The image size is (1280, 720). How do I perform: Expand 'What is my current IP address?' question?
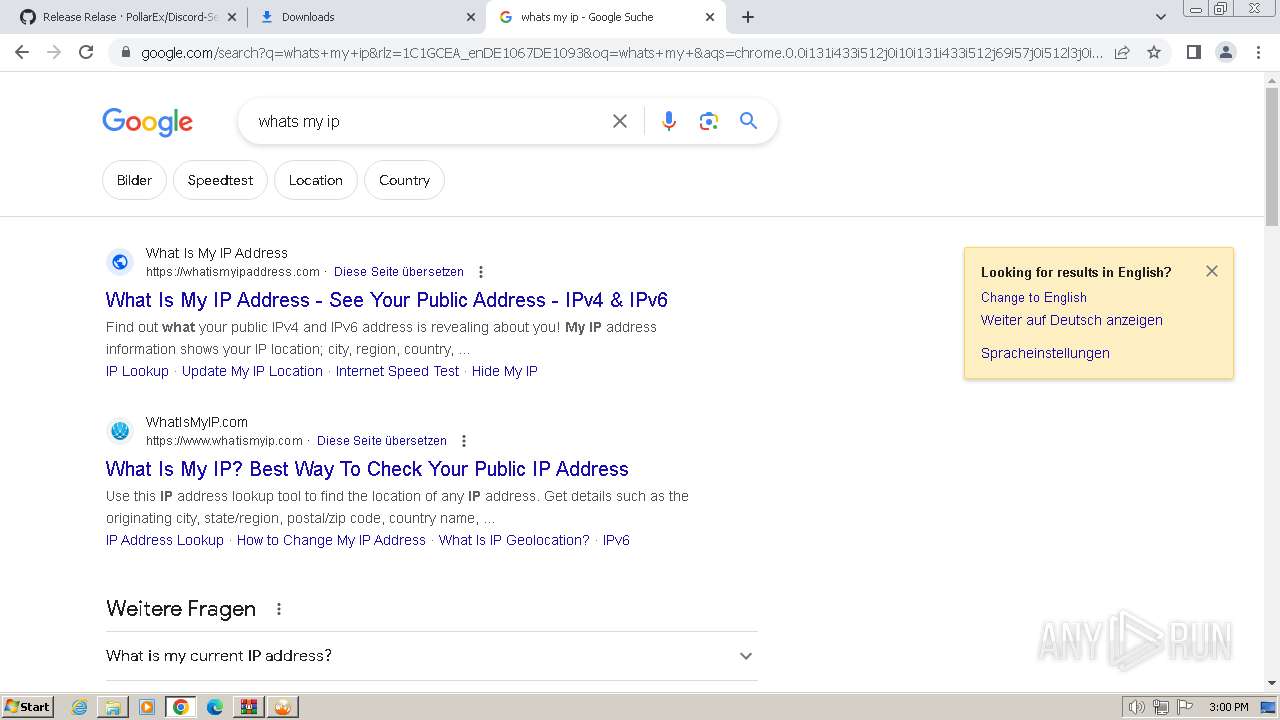click(x=432, y=656)
